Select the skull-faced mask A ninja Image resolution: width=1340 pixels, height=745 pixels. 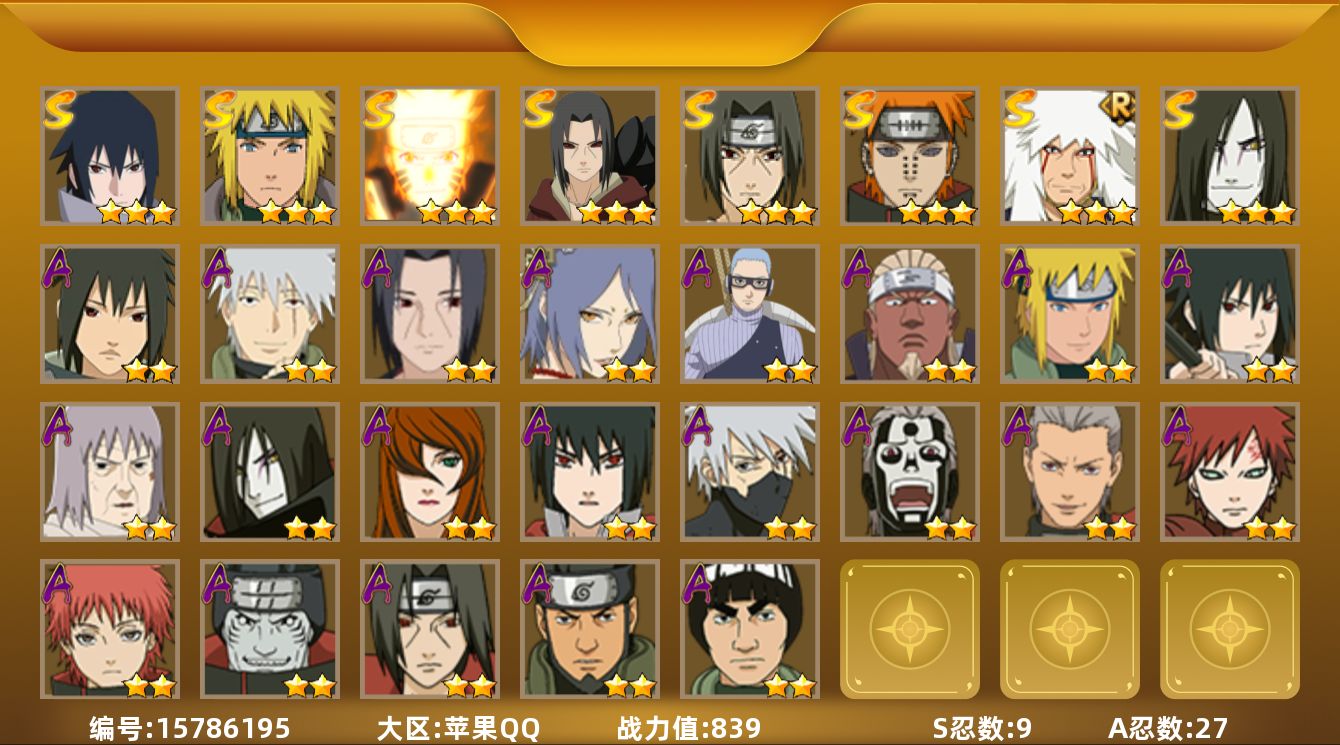(910, 471)
